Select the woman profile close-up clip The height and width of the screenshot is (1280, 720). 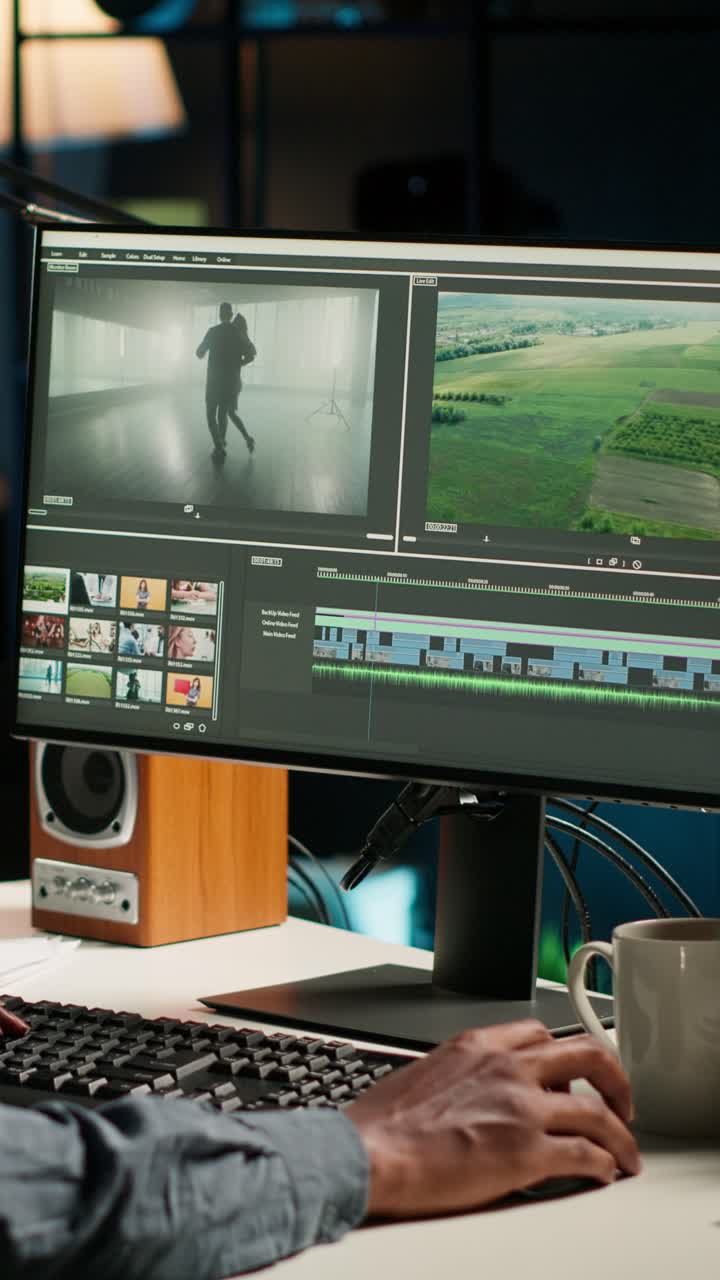pyautogui.click(x=191, y=643)
